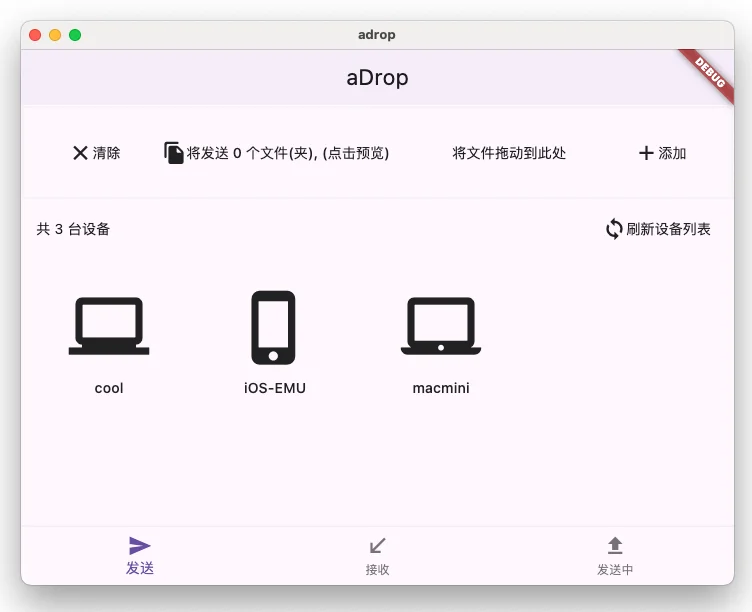Image resolution: width=752 pixels, height=612 pixels.
Task: Click the send paper-plane icon
Action: tap(140, 545)
